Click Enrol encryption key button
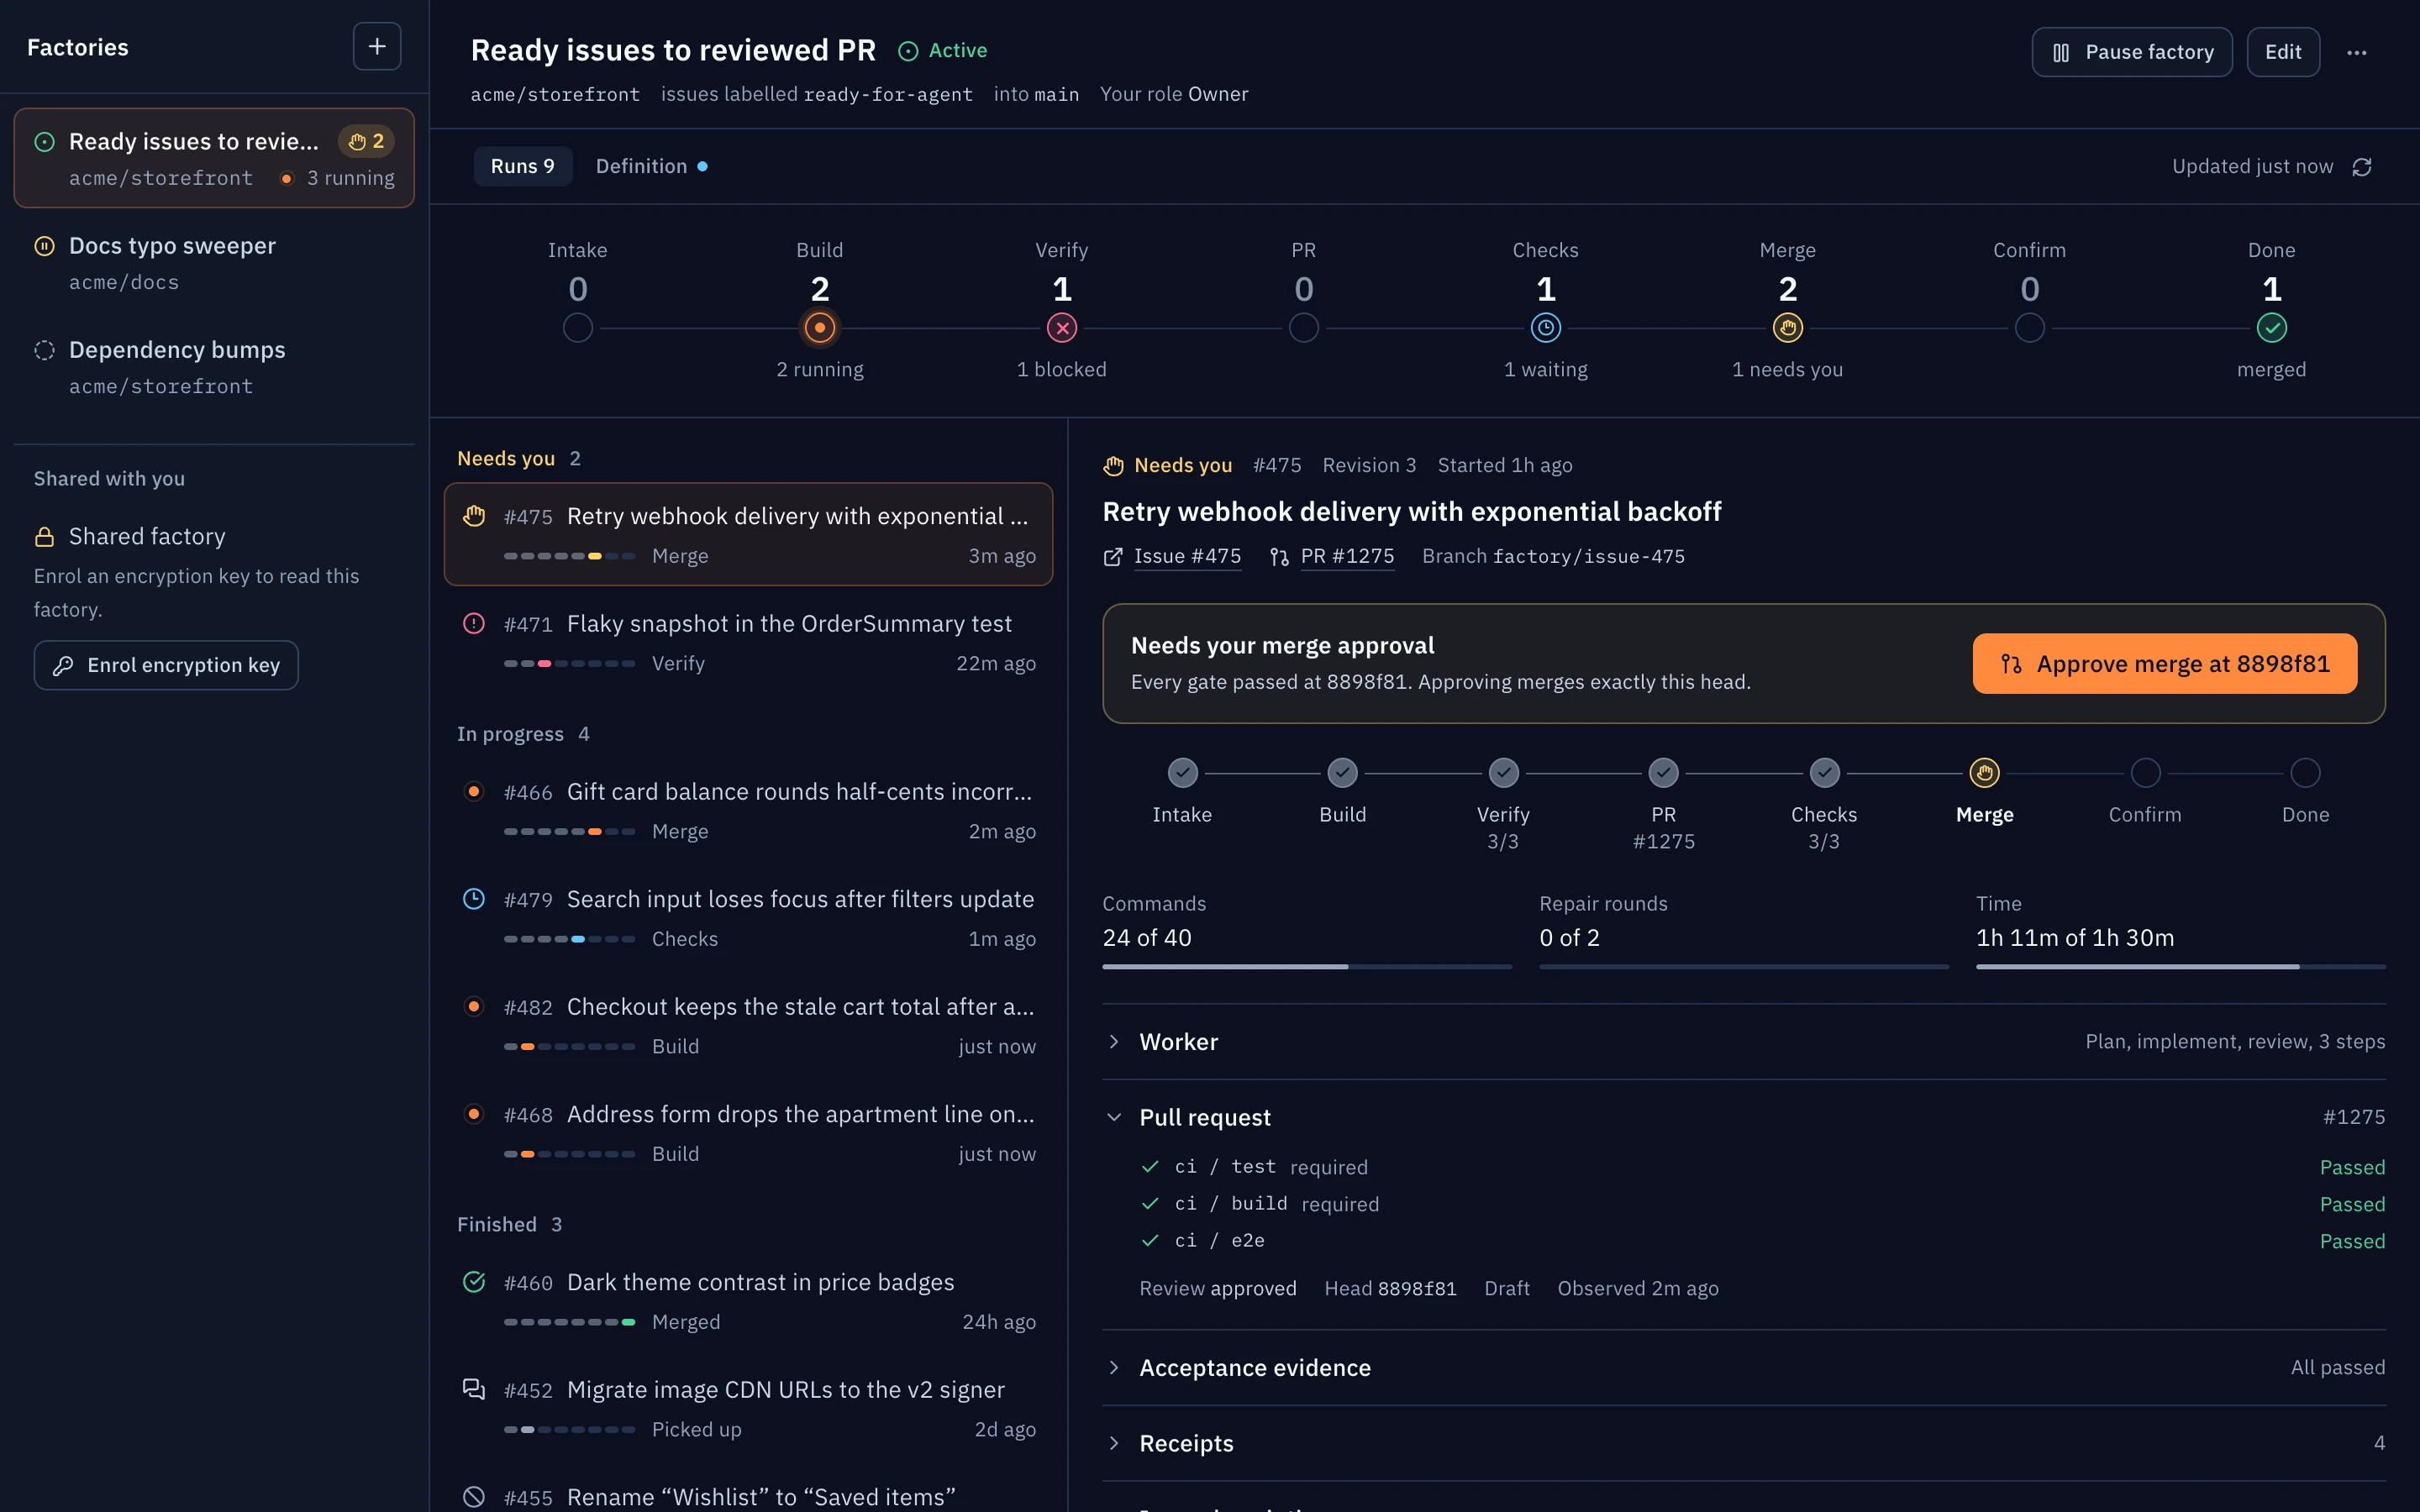Image resolution: width=2420 pixels, height=1512 pixels. [x=166, y=666]
